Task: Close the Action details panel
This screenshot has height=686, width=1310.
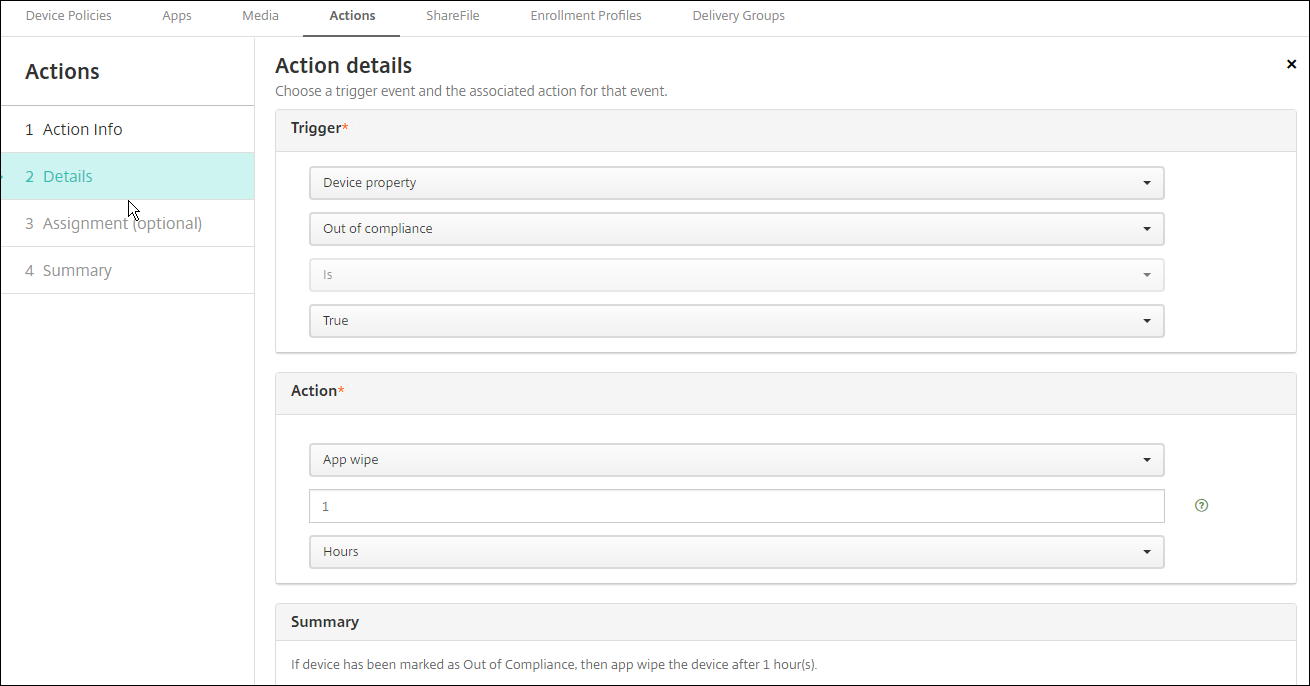Action: (x=1291, y=65)
